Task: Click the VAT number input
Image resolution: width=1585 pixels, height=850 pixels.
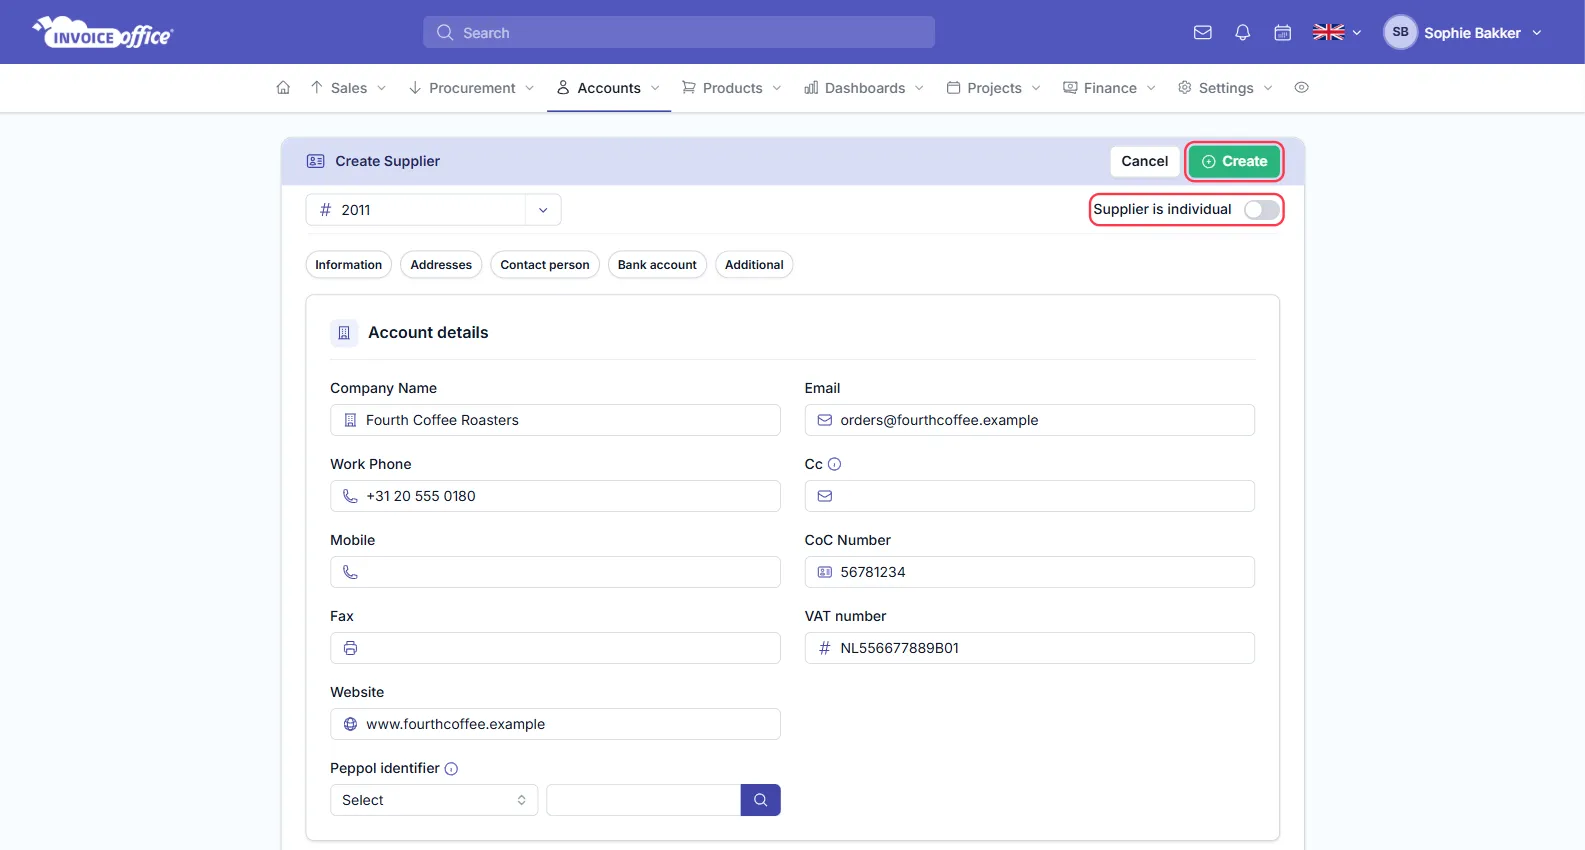Action: pyautogui.click(x=1029, y=648)
